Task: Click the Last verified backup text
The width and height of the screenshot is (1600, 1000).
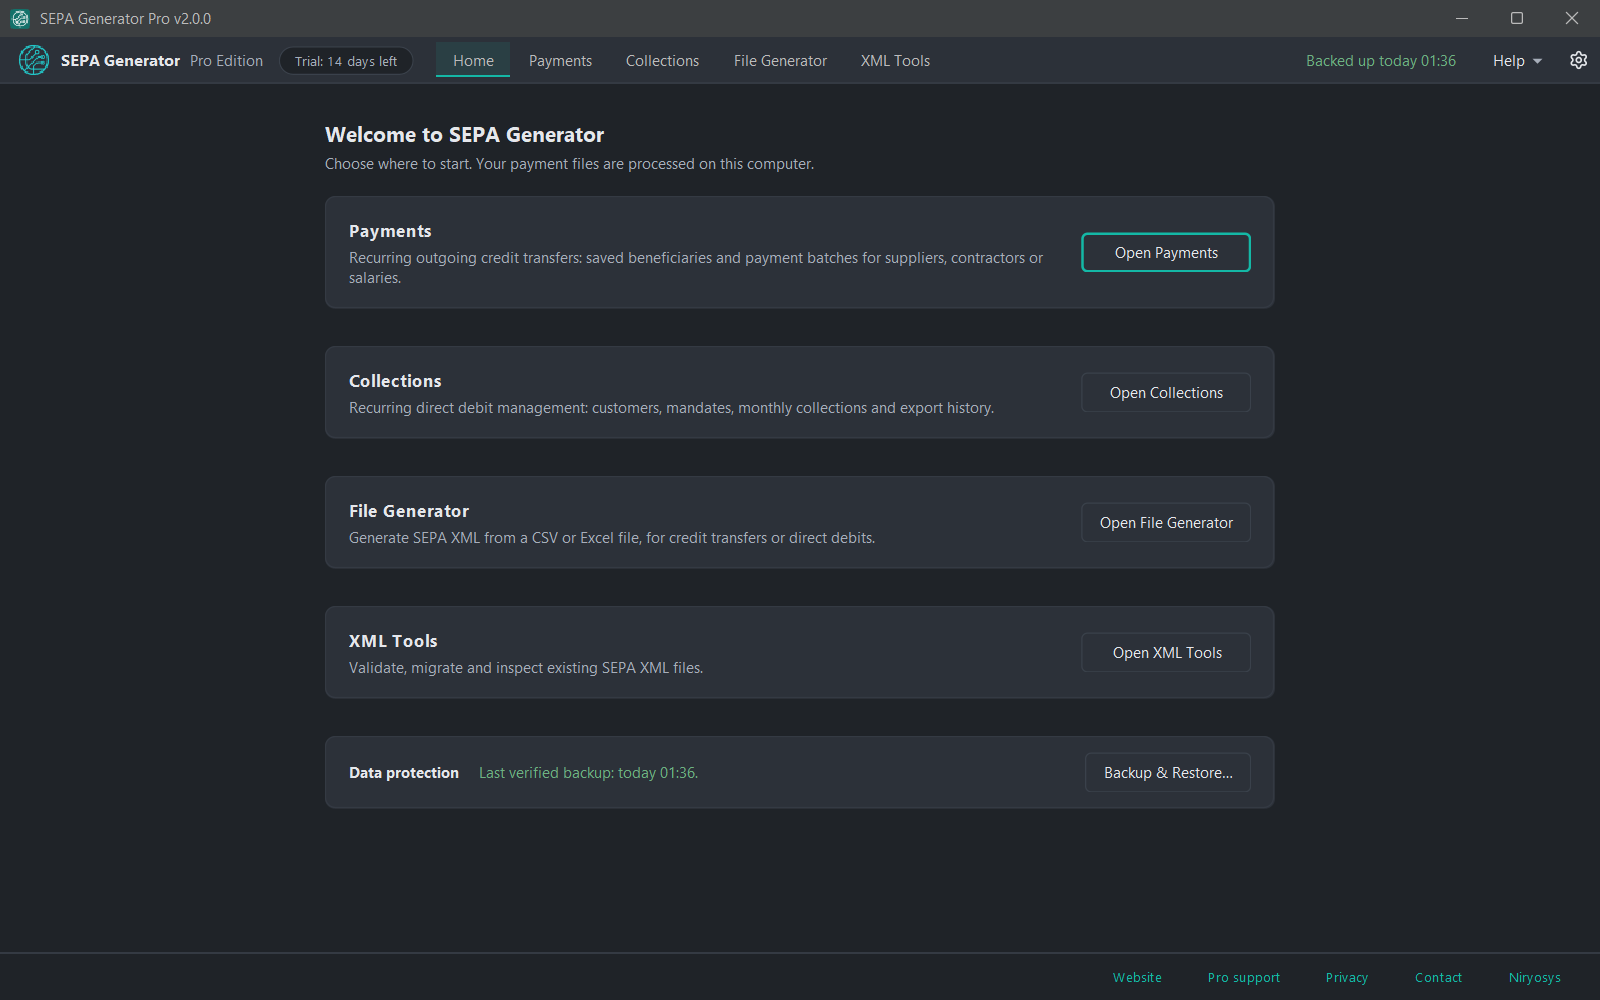Action: [x=588, y=773]
